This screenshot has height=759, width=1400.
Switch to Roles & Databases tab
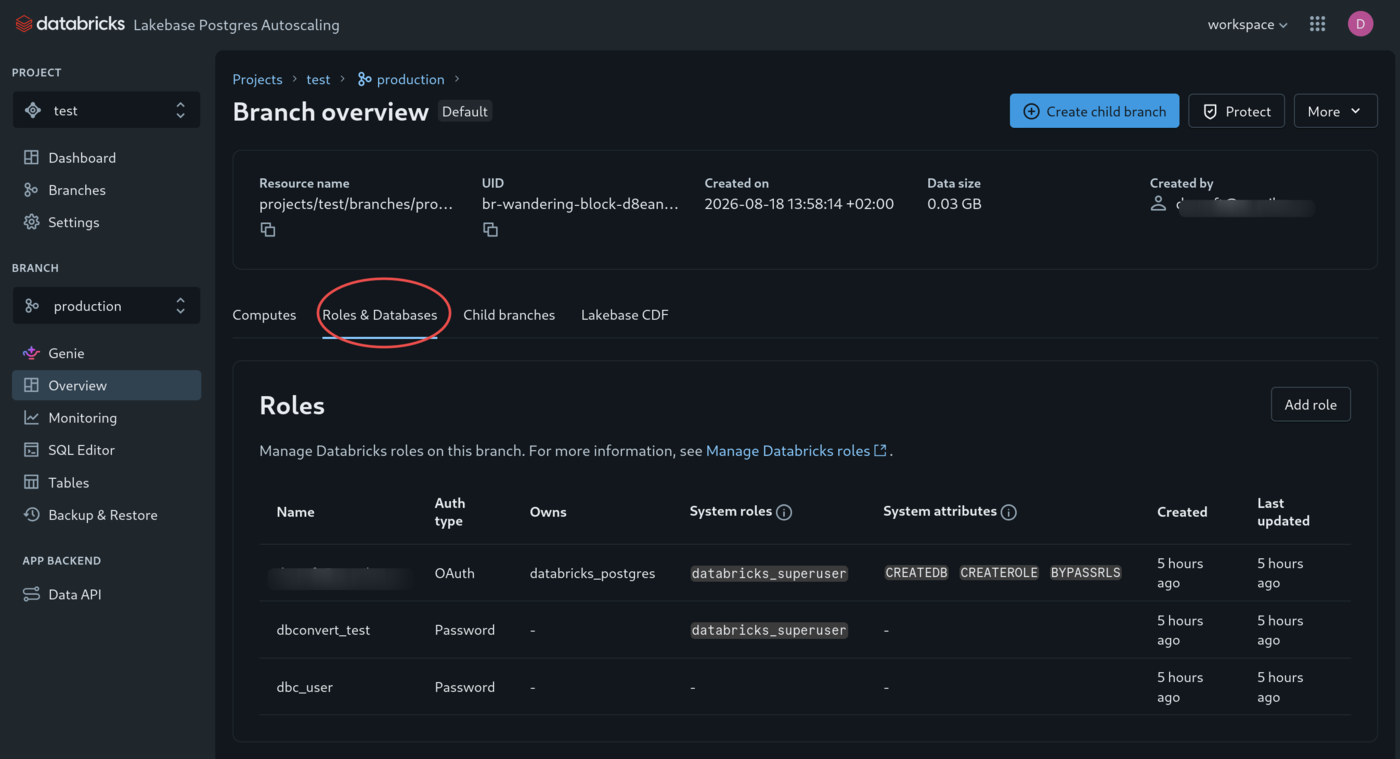(x=379, y=314)
